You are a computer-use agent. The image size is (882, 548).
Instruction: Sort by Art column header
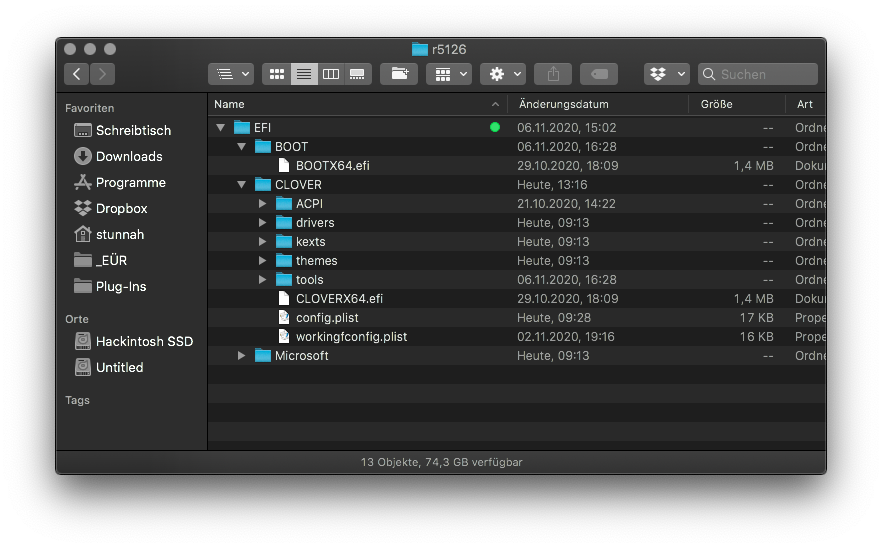pyautogui.click(x=806, y=104)
